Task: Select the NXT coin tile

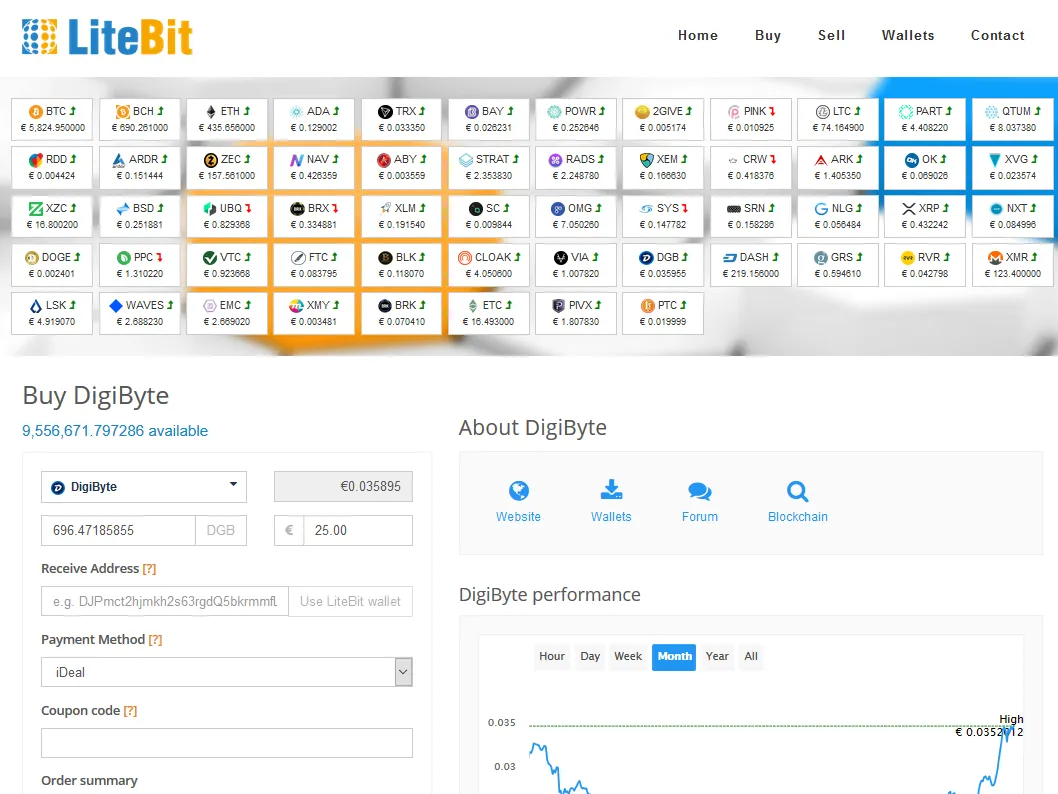Action: point(1013,216)
